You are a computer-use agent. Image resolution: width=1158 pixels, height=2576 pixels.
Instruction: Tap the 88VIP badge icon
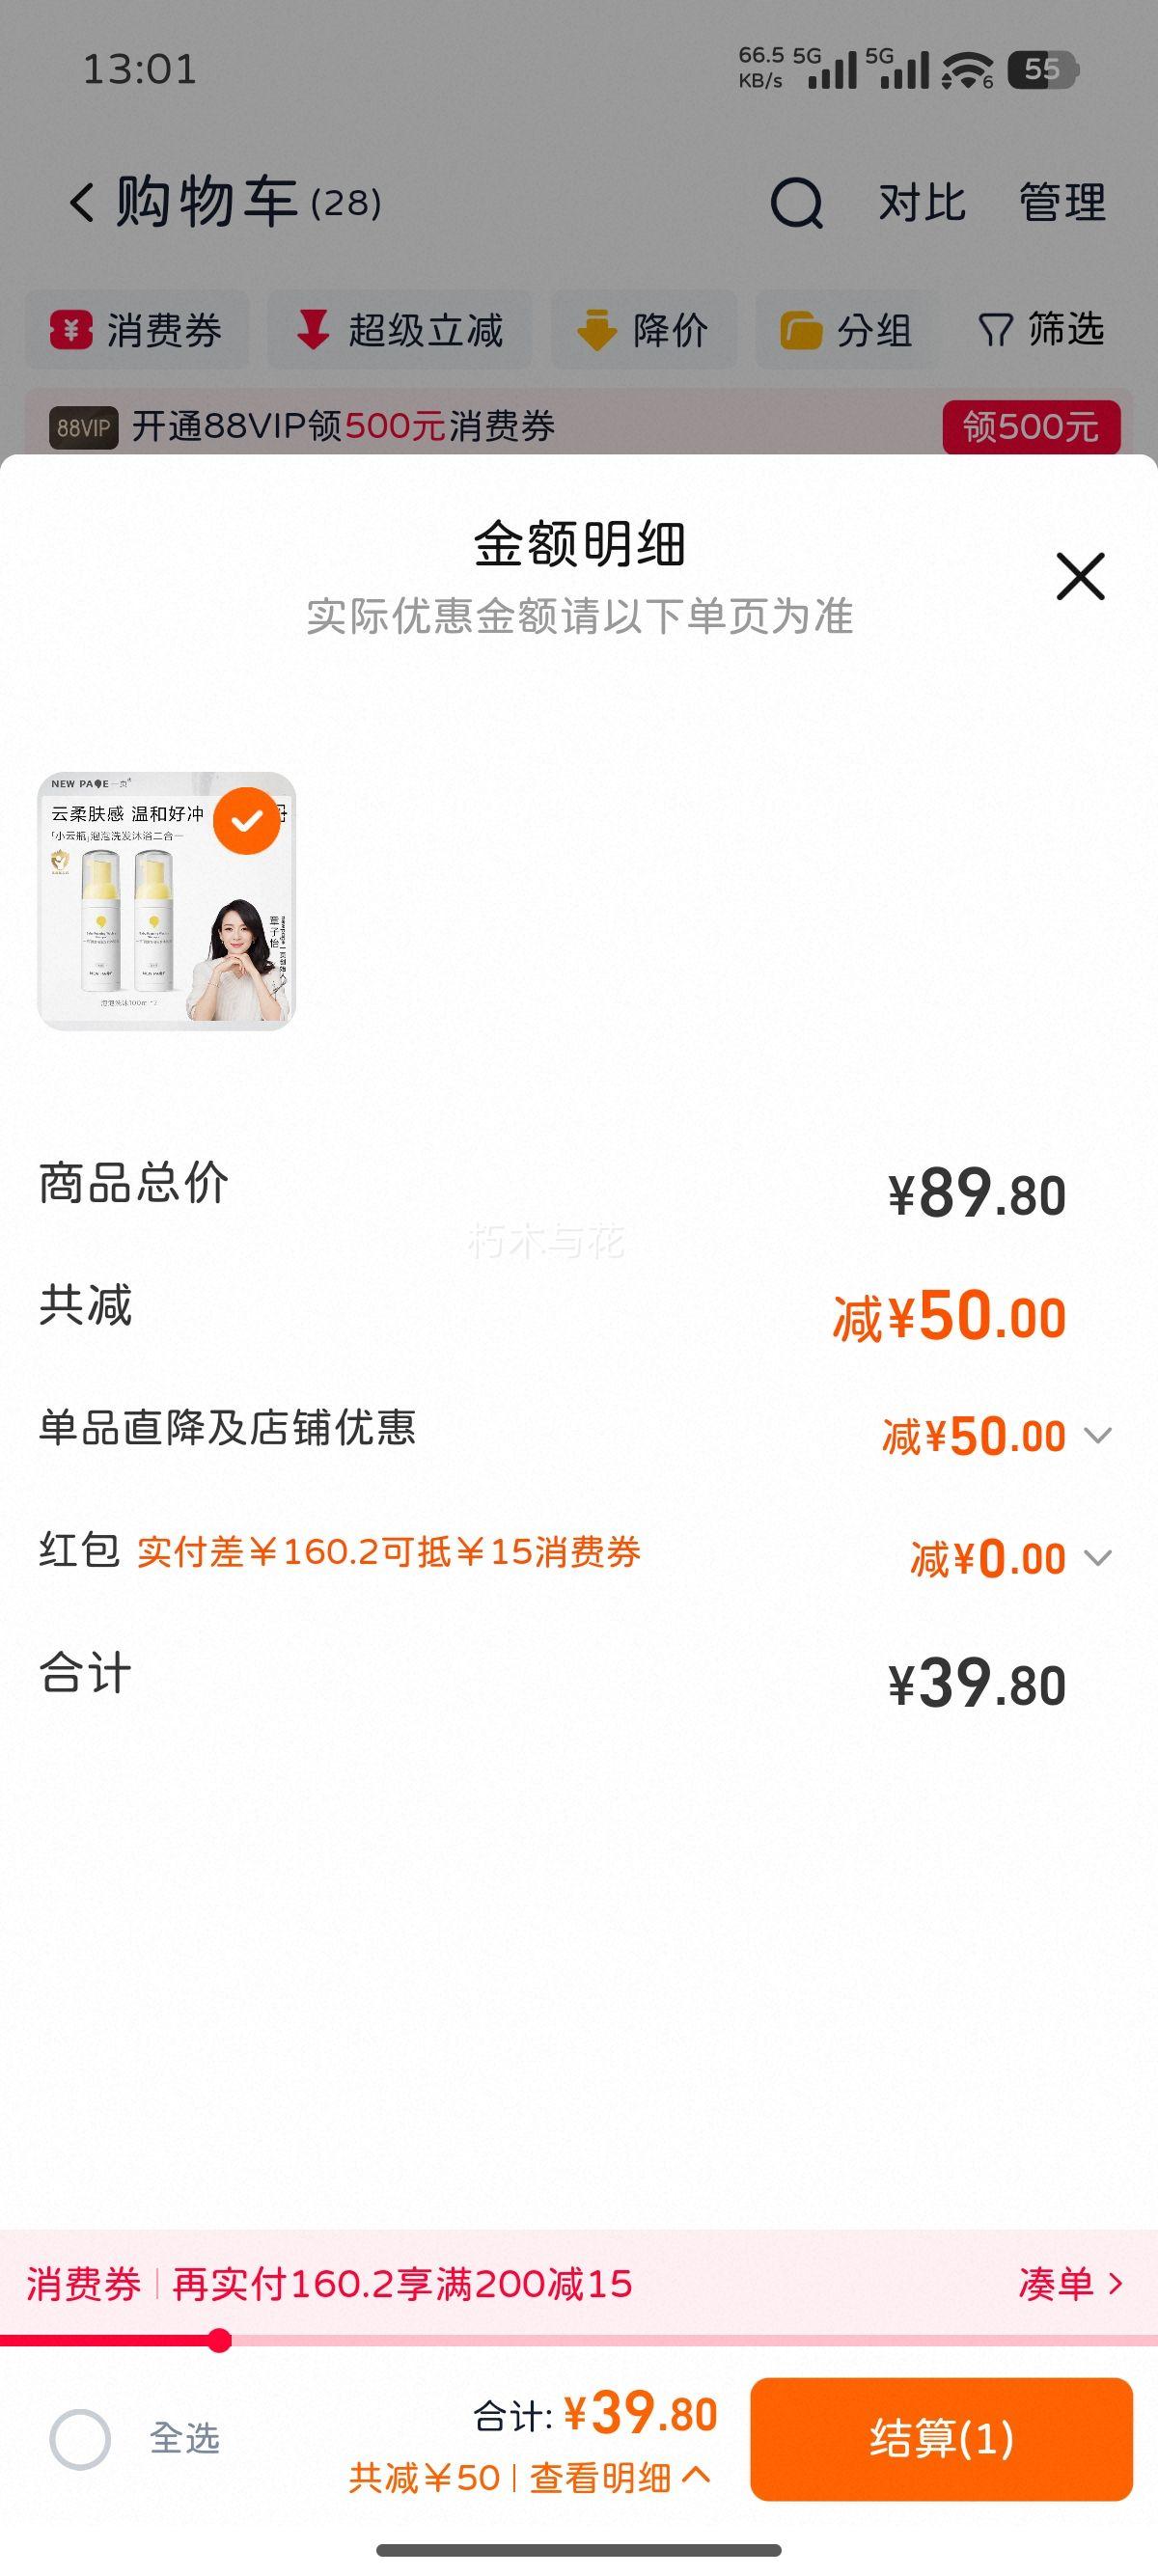84,428
